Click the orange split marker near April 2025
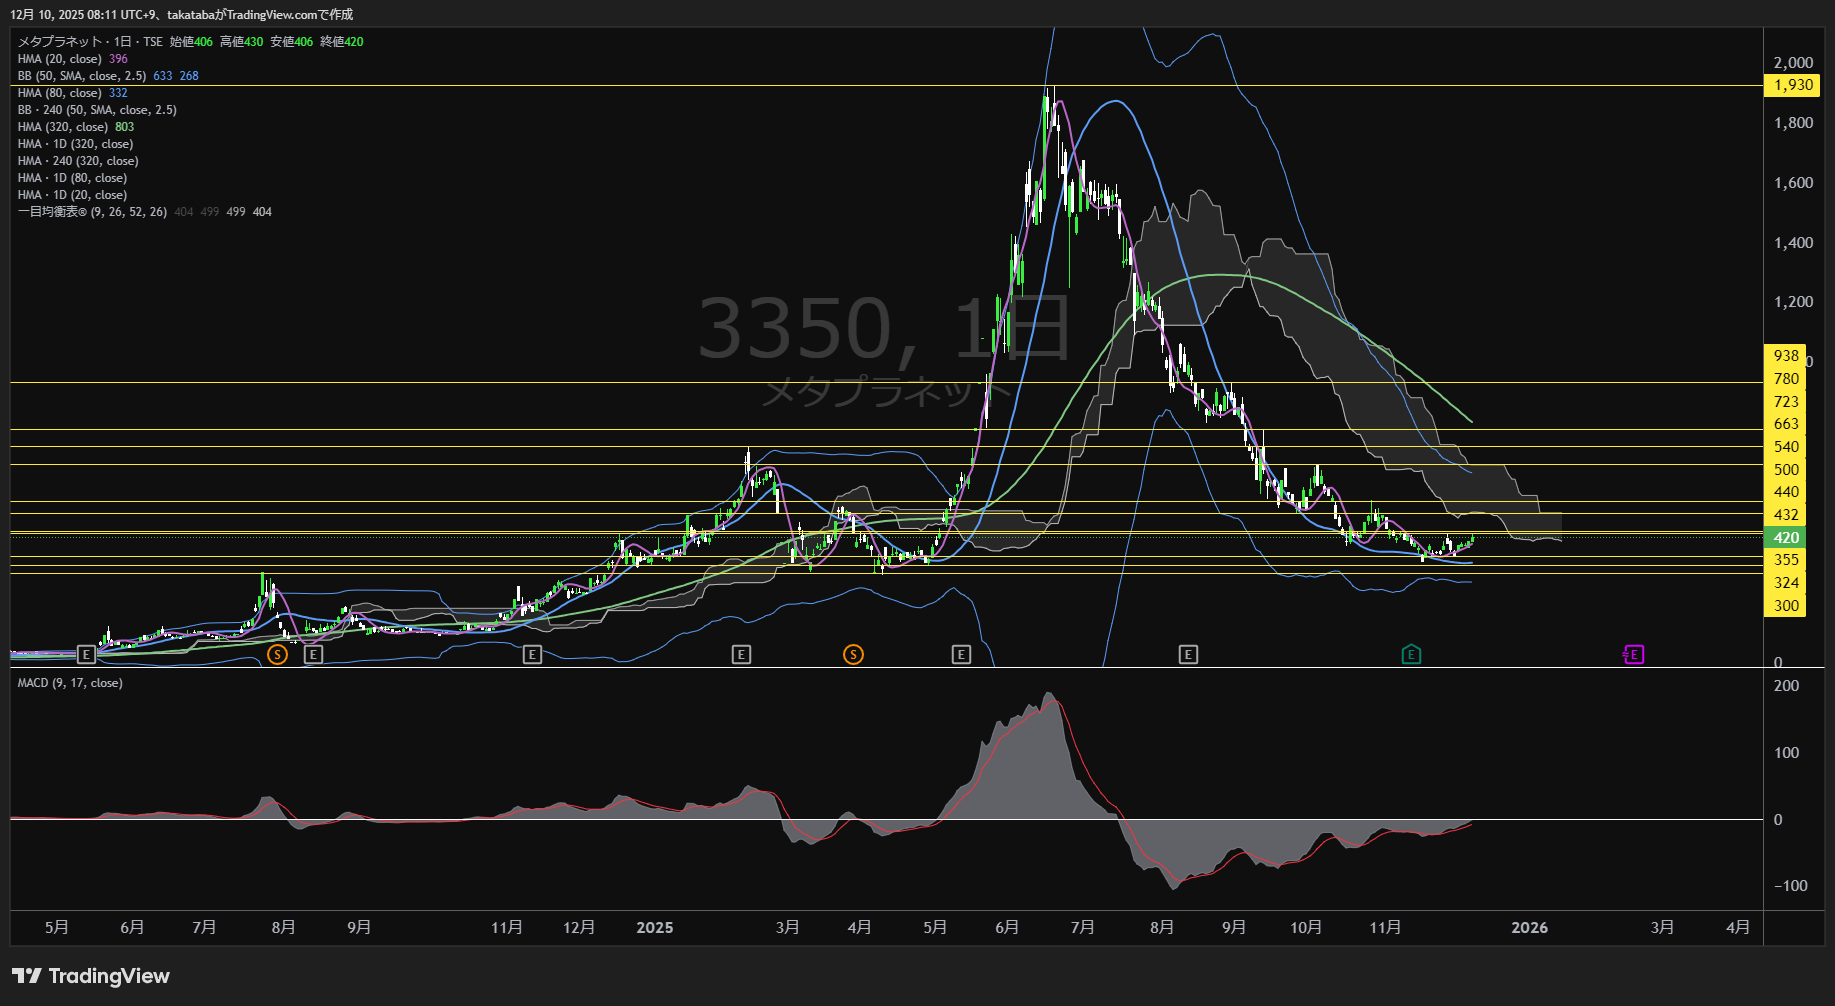The height and width of the screenshot is (1006, 1835). (853, 655)
